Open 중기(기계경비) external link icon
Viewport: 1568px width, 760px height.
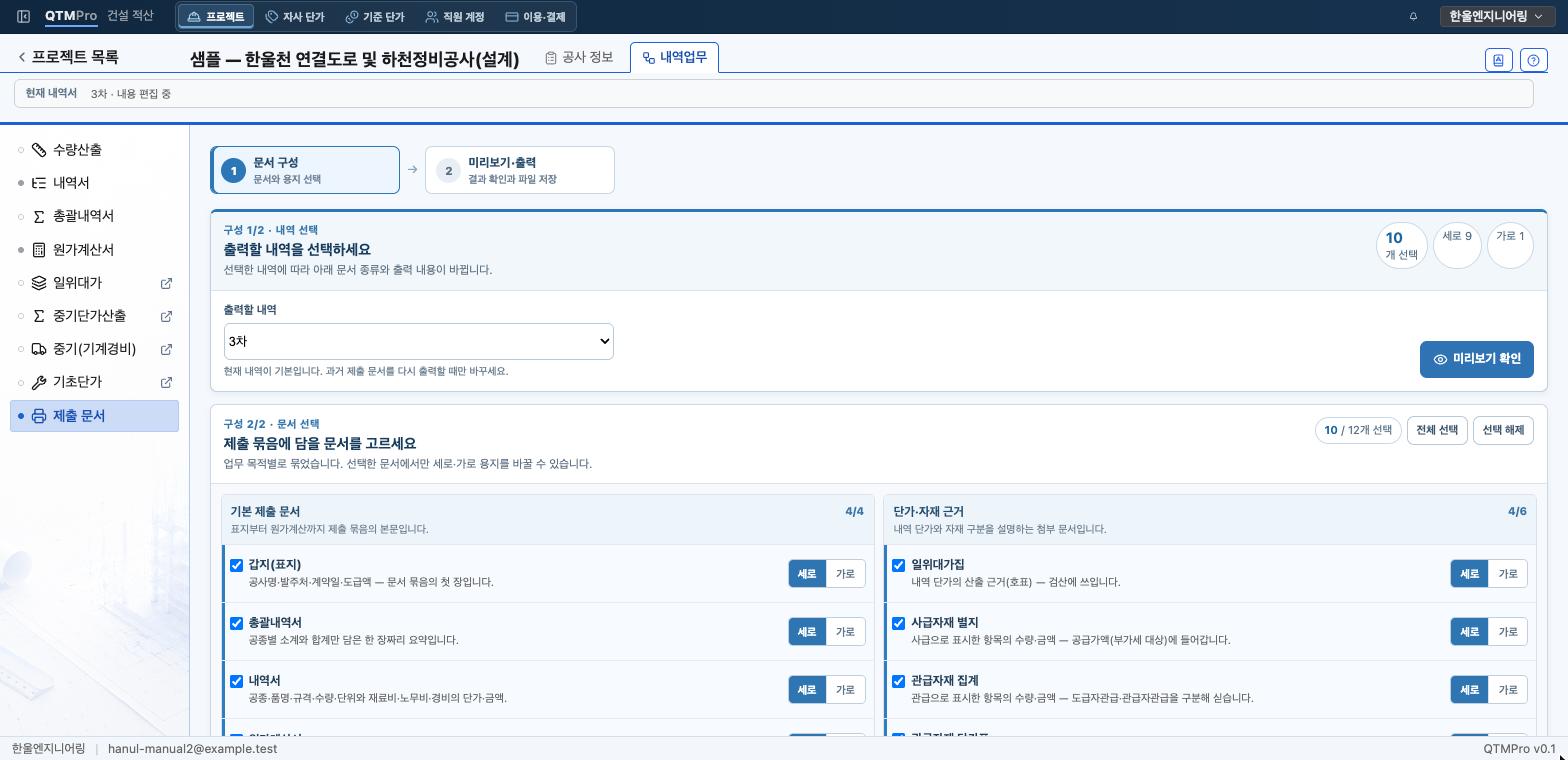coord(166,349)
